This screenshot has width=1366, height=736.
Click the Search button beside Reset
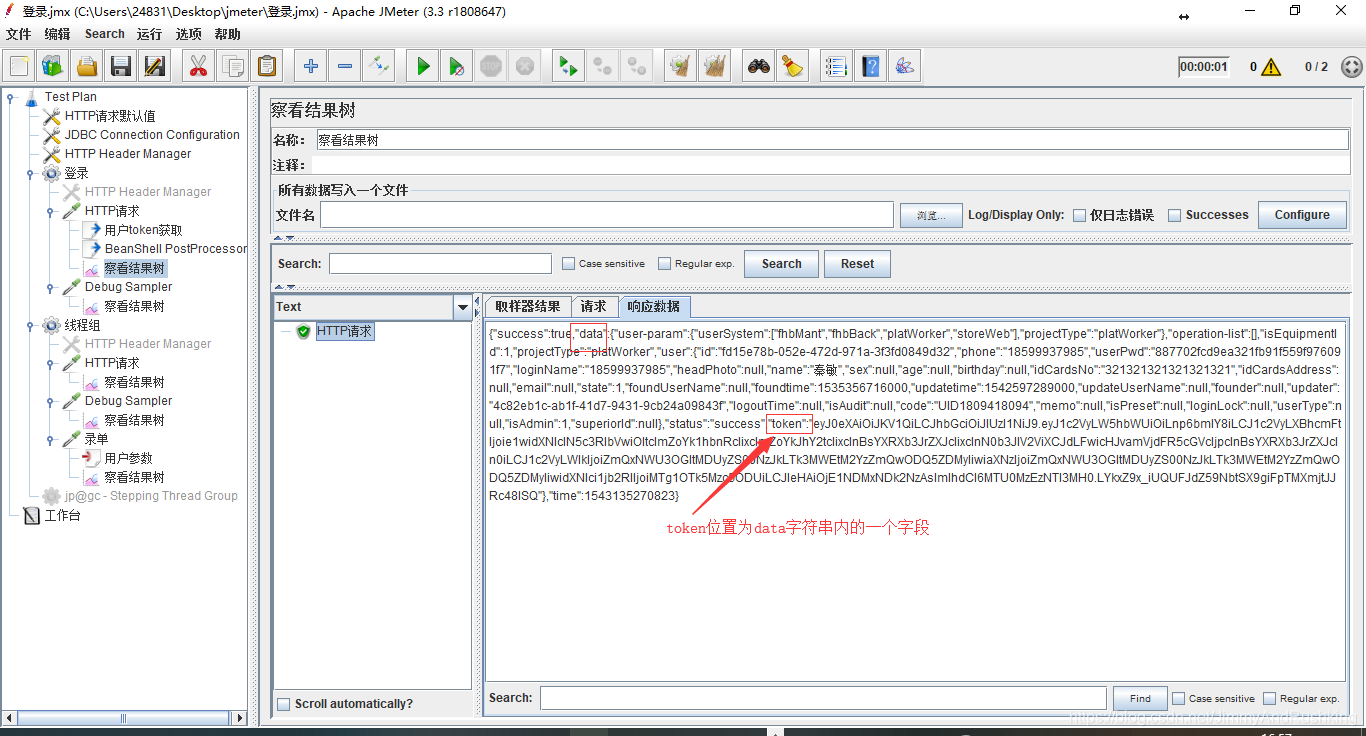(x=781, y=264)
